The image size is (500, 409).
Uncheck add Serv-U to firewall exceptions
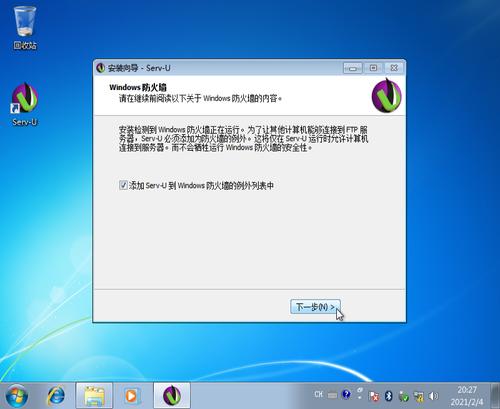tap(123, 185)
